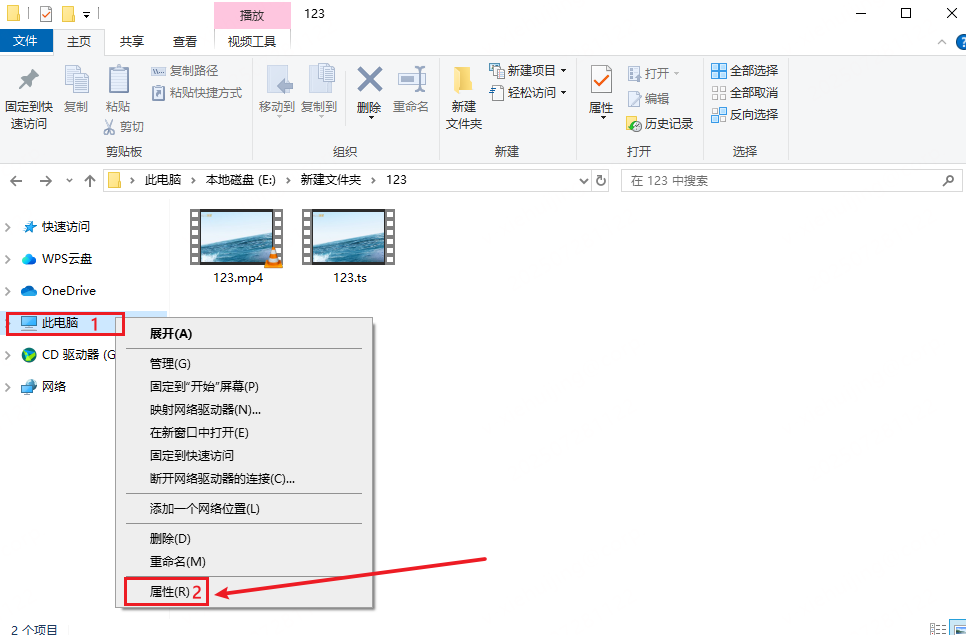Click the Pin to Quick Access icon
Image resolution: width=966 pixels, height=635 pixels.
(x=28, y=80)
